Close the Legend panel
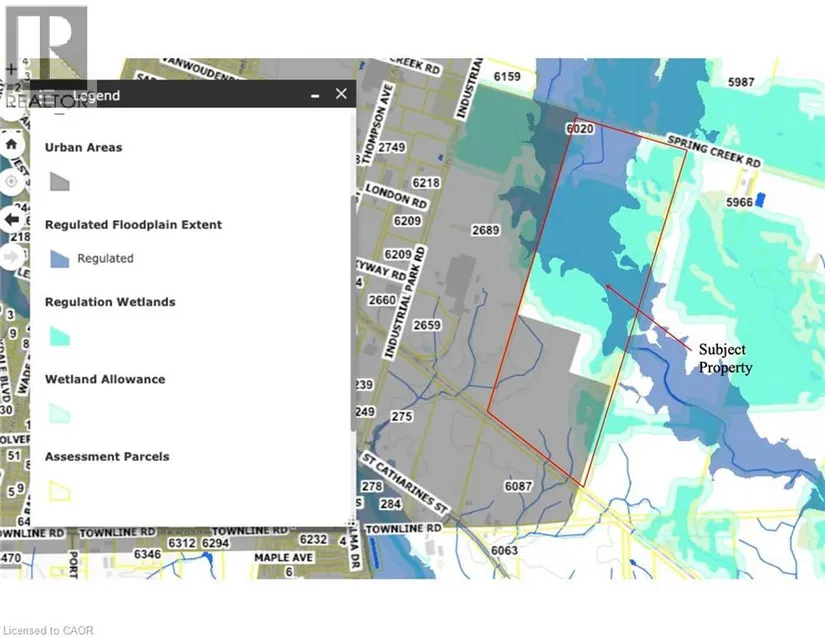This screenshot has width=825, height=637. pyautogui.click(x=341, y=94)
